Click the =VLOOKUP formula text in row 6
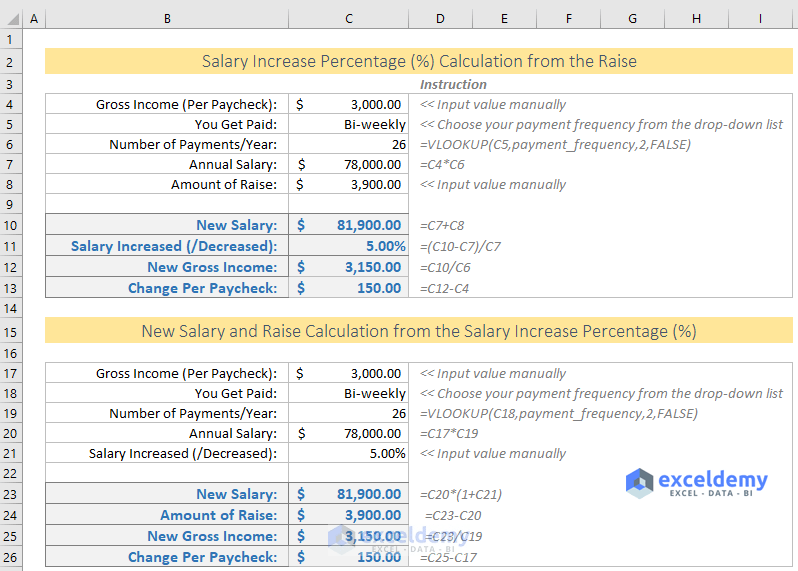 click(555, 145)
